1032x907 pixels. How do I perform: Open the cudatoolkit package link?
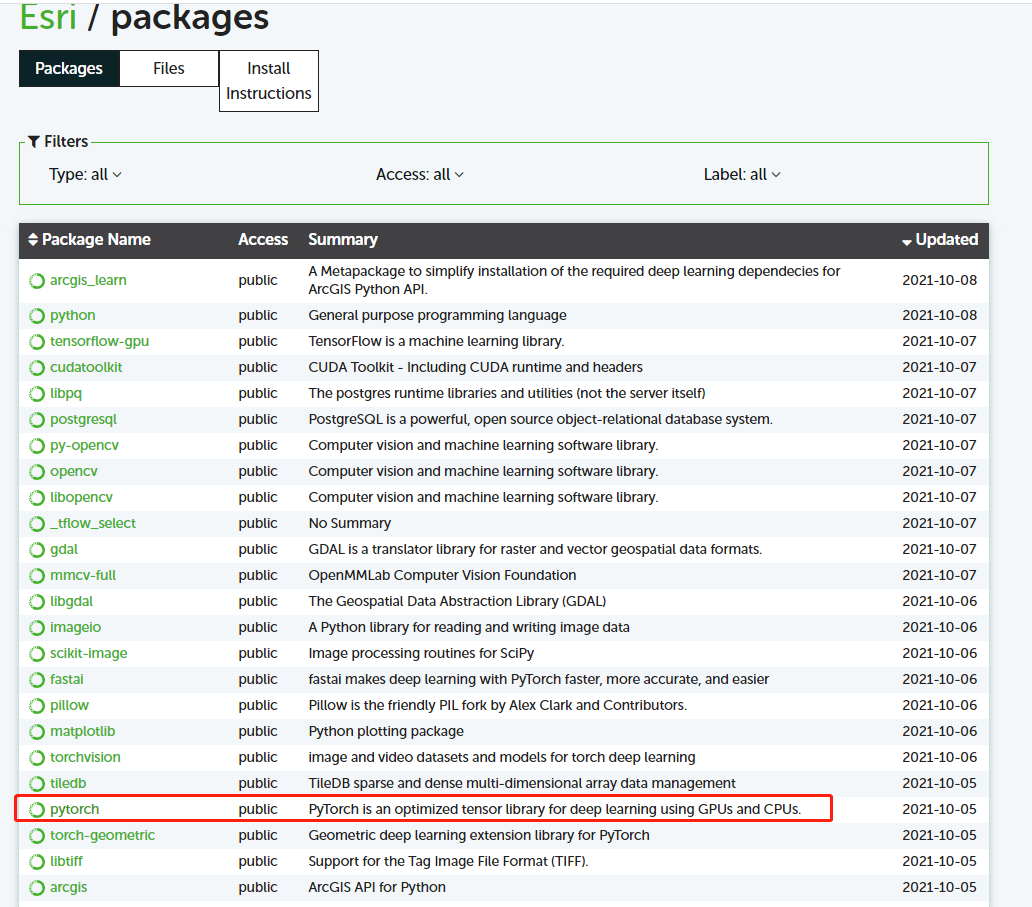click(86, 367)
